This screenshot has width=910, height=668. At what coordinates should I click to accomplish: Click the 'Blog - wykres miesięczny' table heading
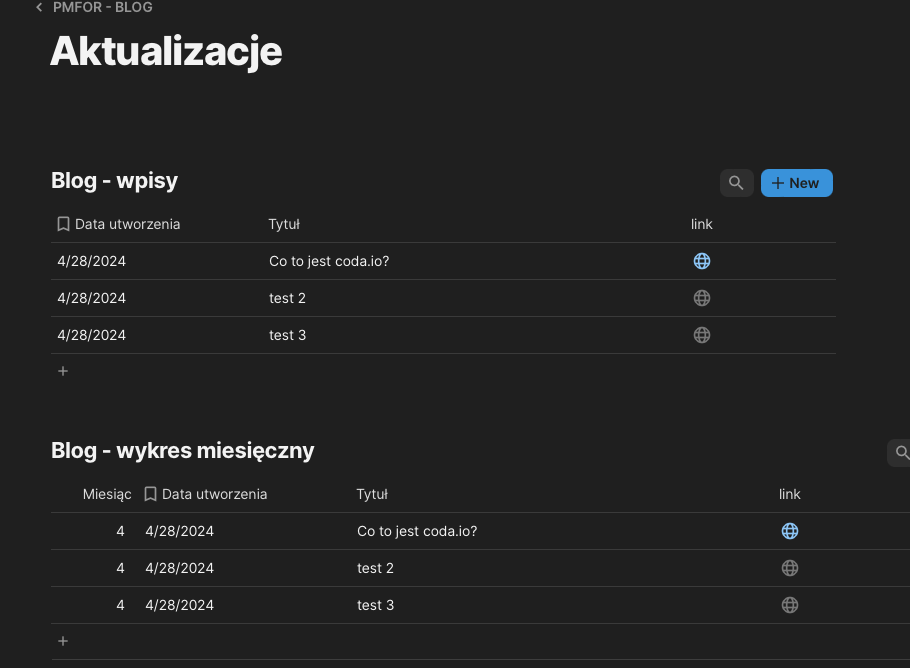coord(183,451)
